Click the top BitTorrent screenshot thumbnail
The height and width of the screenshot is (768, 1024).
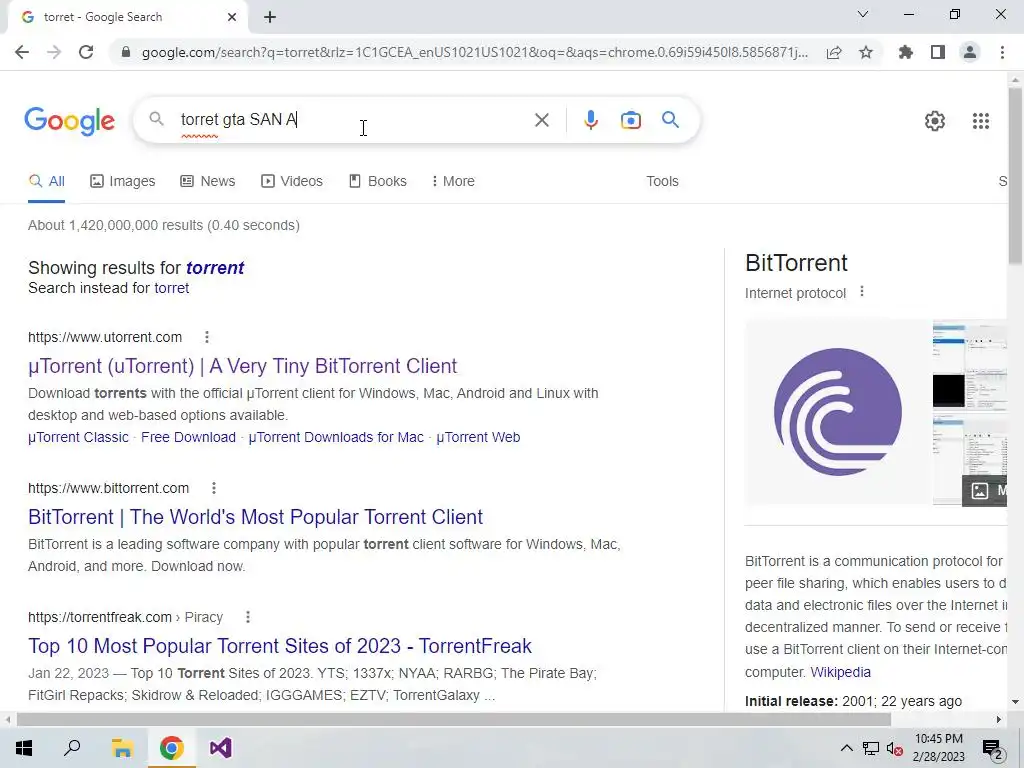coord(970,363)
